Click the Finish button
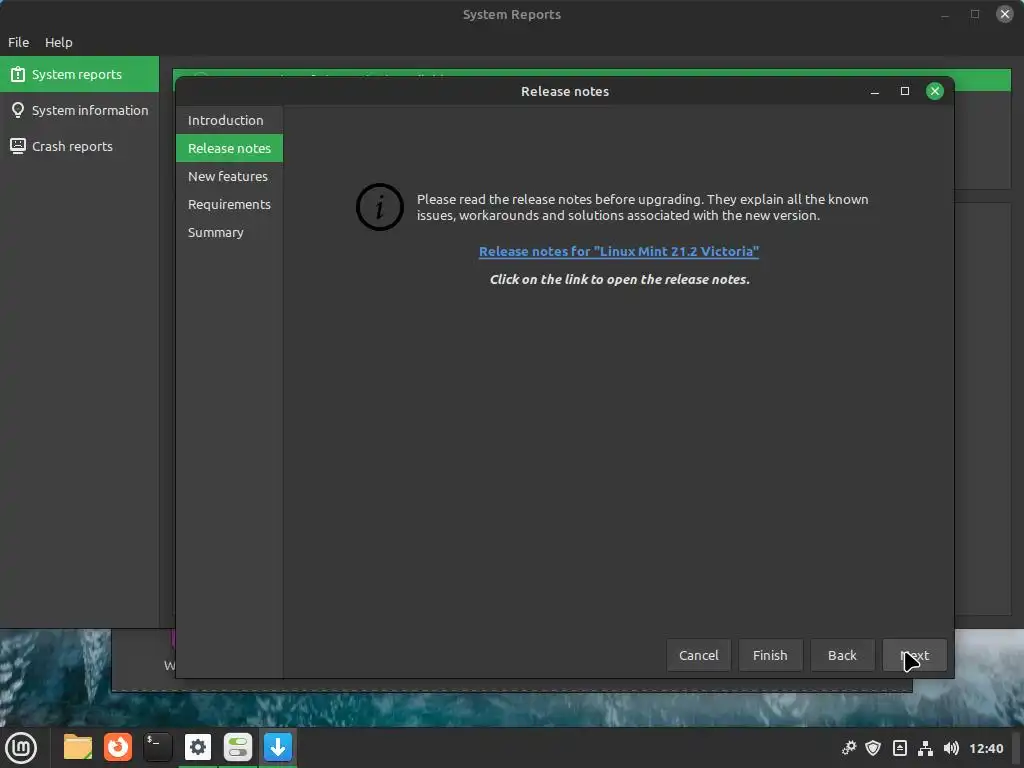Image resolution: width=1024 pixels, height=768 pixels. [771, 655]
